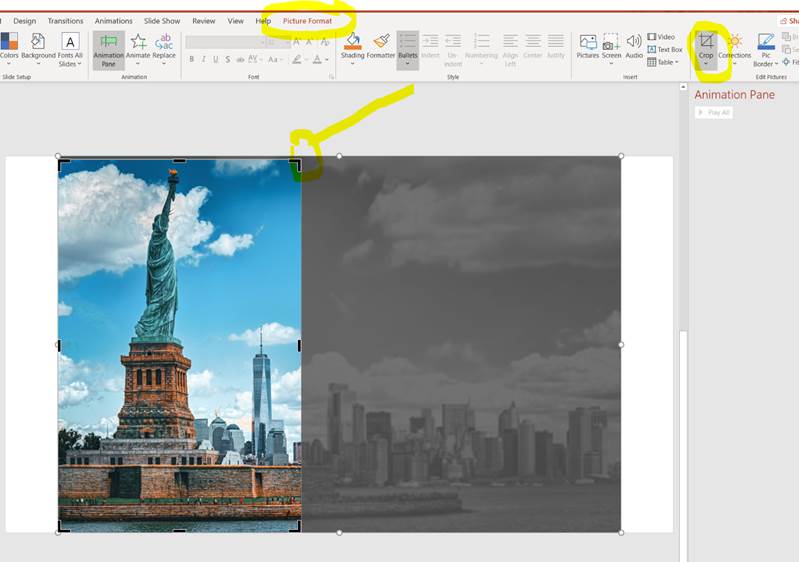
Task: Insert Pictures from the ribbon
Action: (587, 44)
